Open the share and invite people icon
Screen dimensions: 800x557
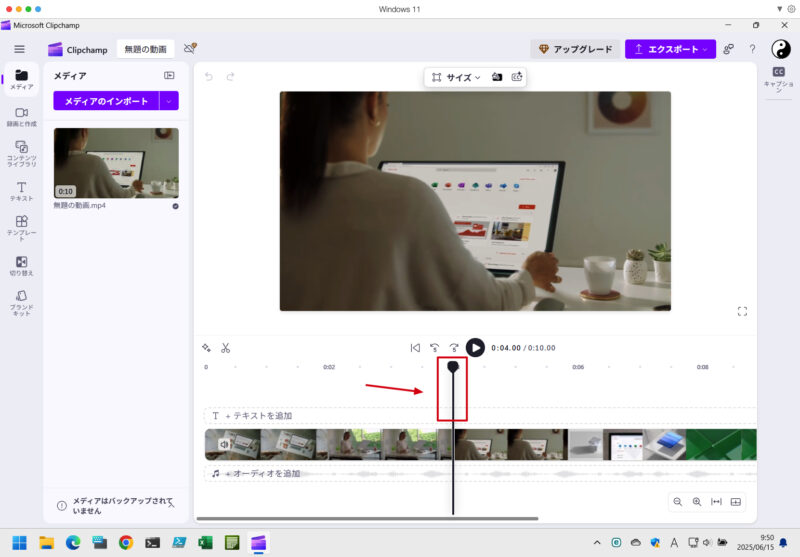pyautogui.click(x=729, y=49)
